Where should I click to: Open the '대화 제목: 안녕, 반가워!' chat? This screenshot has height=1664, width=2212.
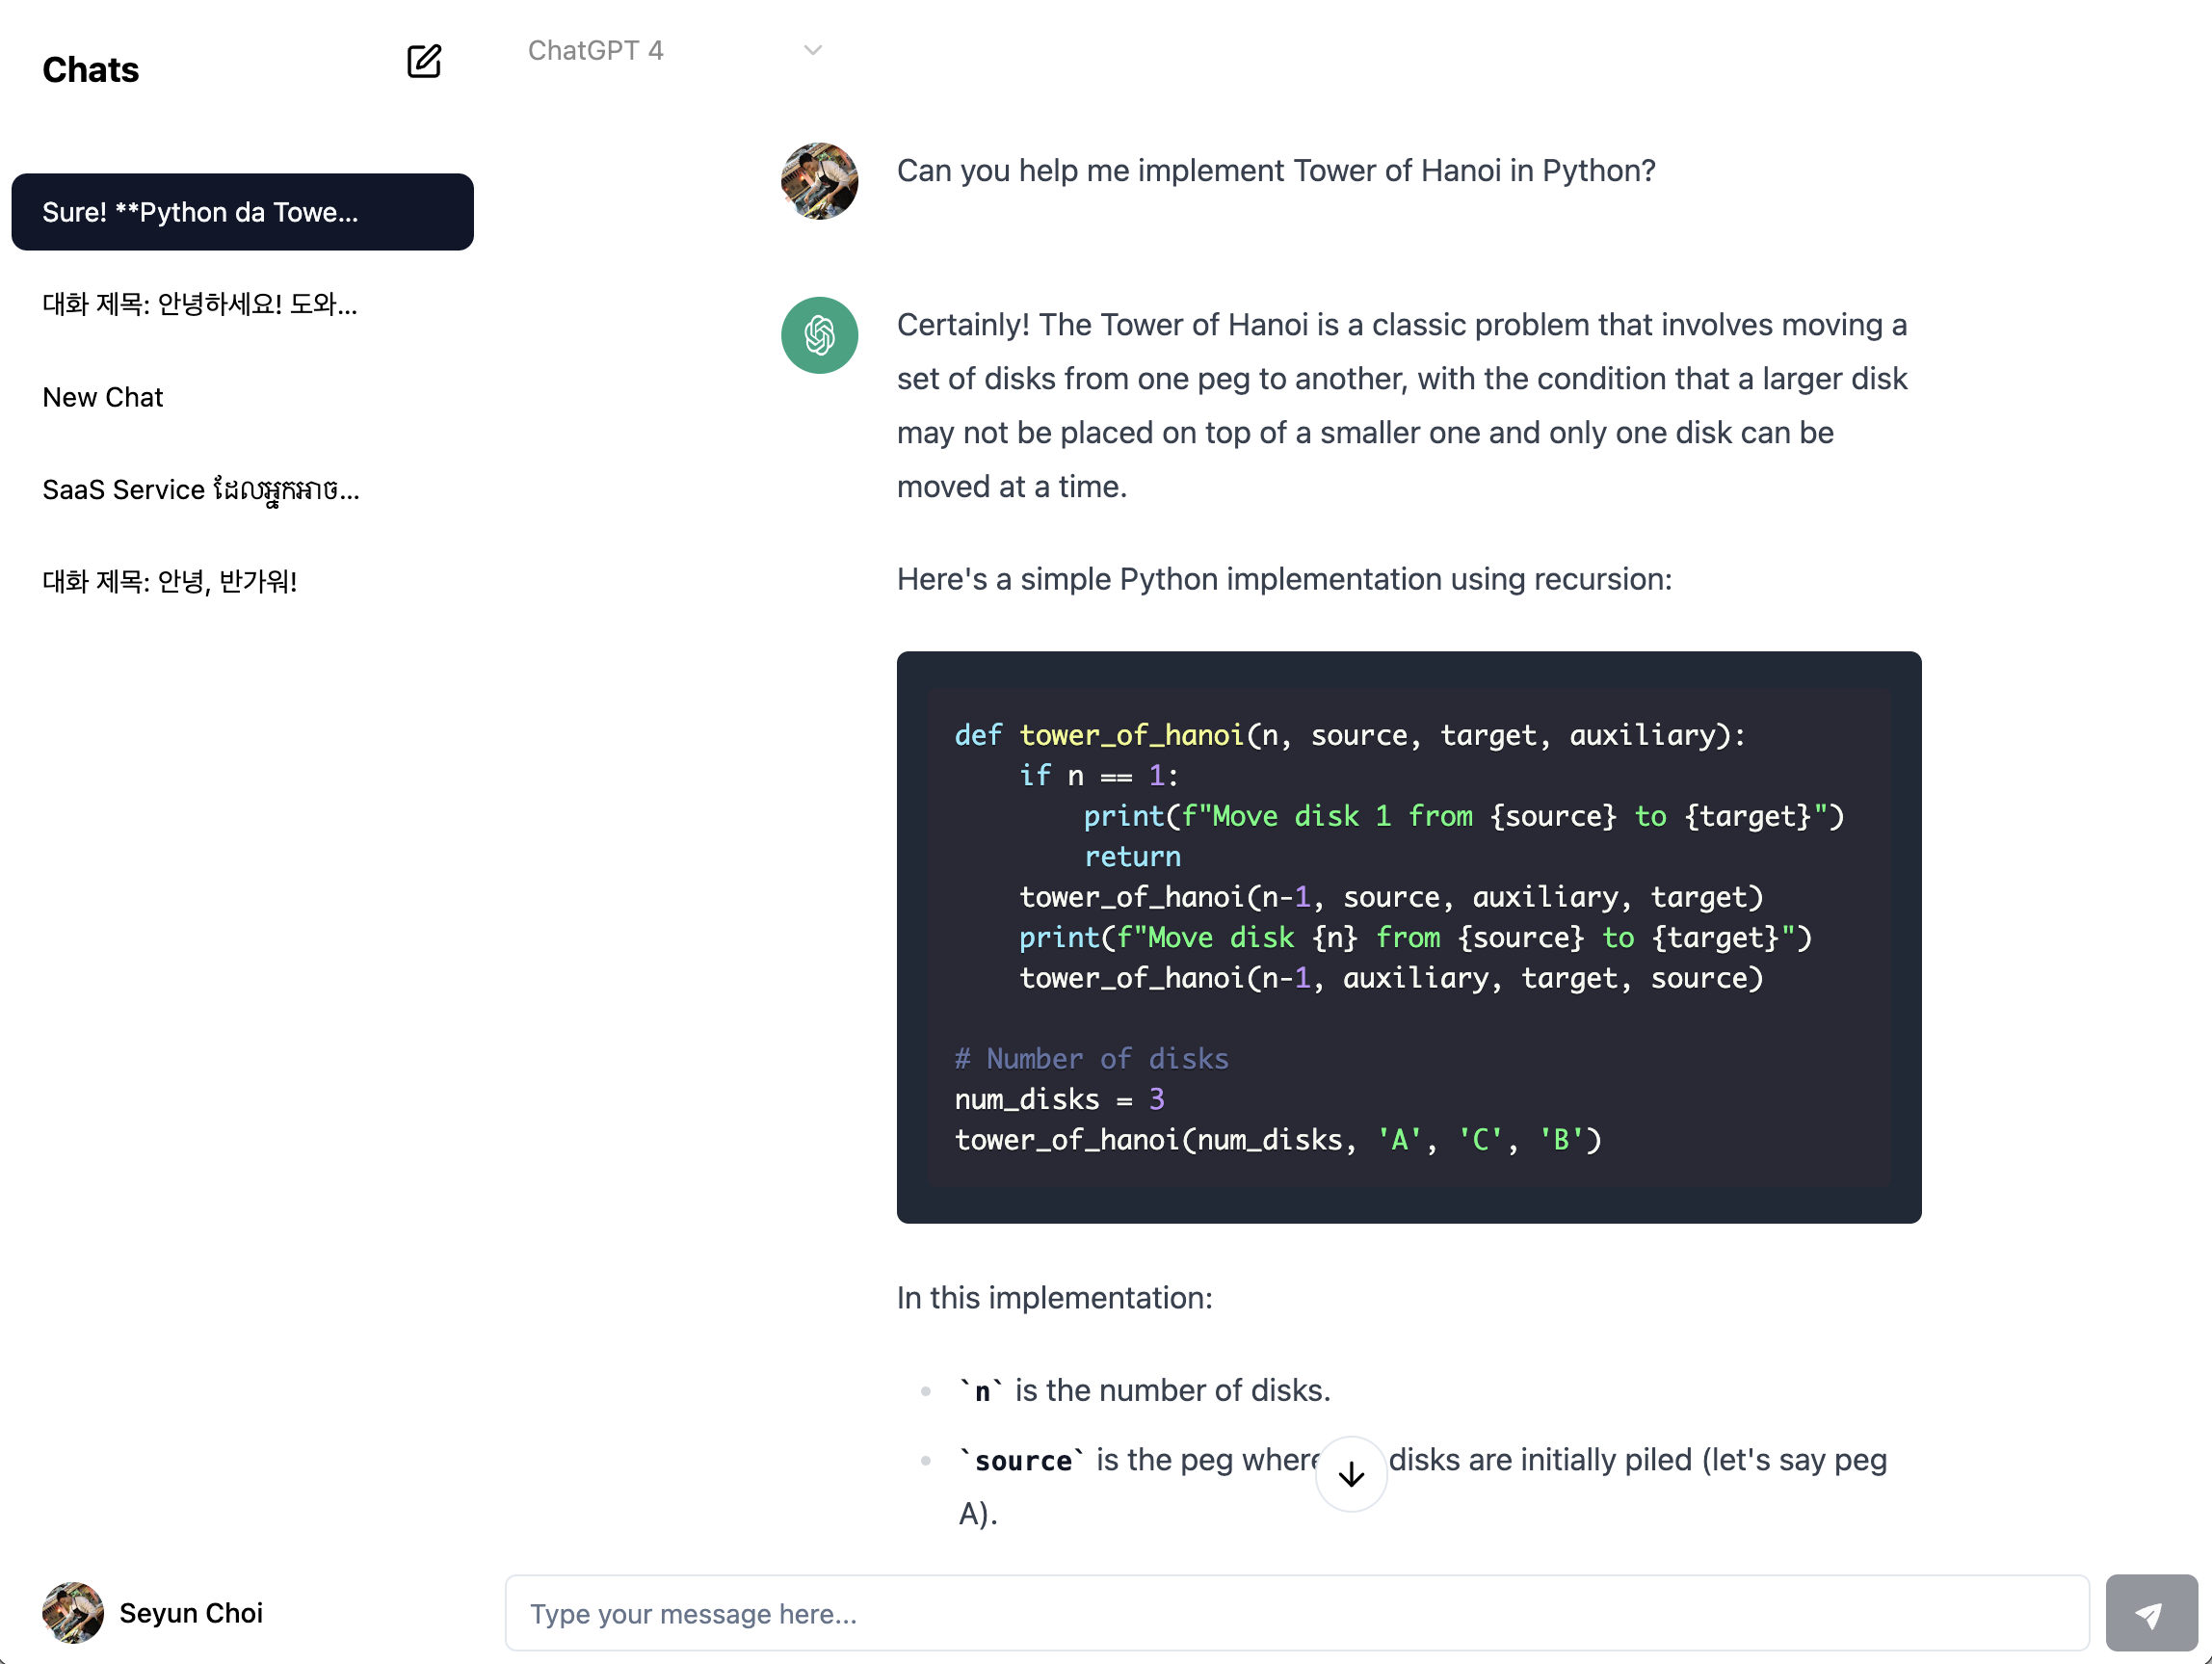(x=243, y=582)
